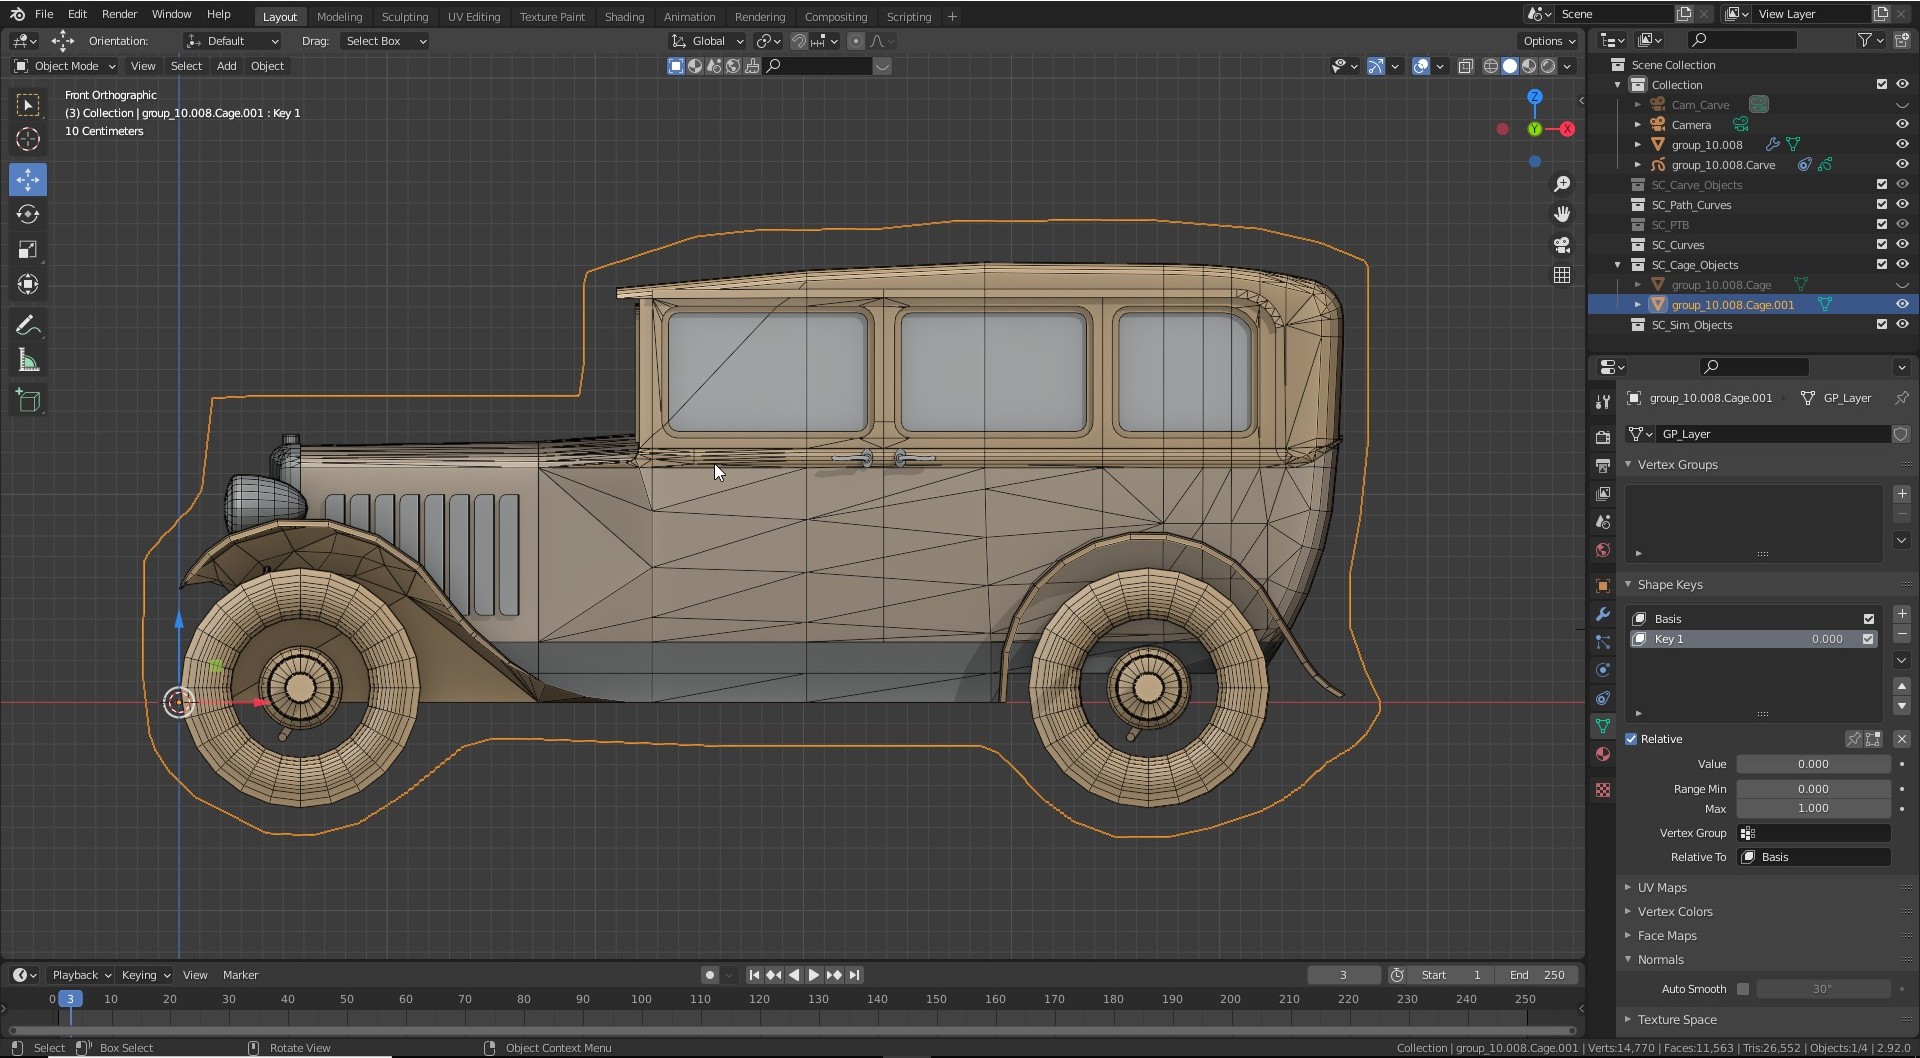
Task: Open Object Data properties tab
Action: tap(1603, 726)
